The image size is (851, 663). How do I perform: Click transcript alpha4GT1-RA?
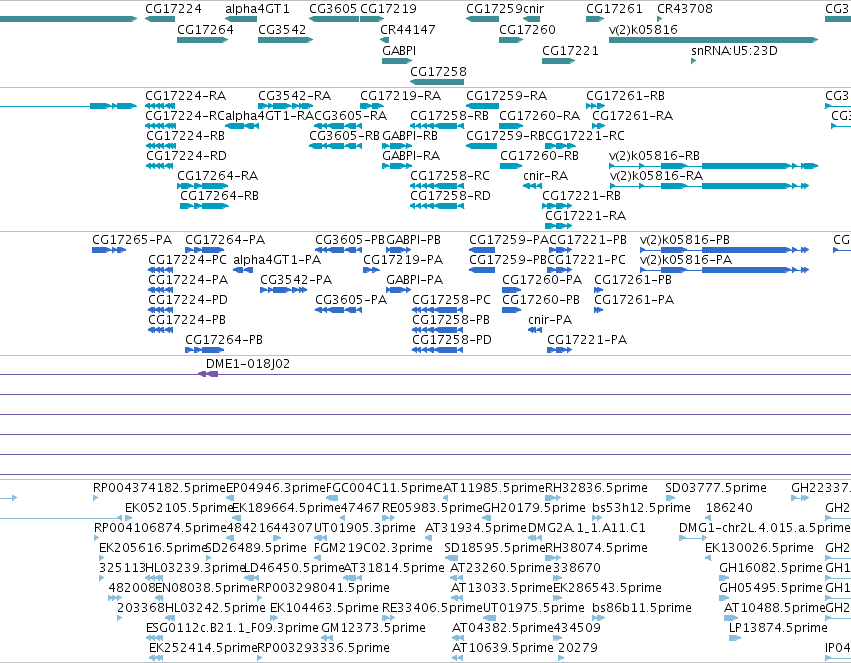pos(242,126)
